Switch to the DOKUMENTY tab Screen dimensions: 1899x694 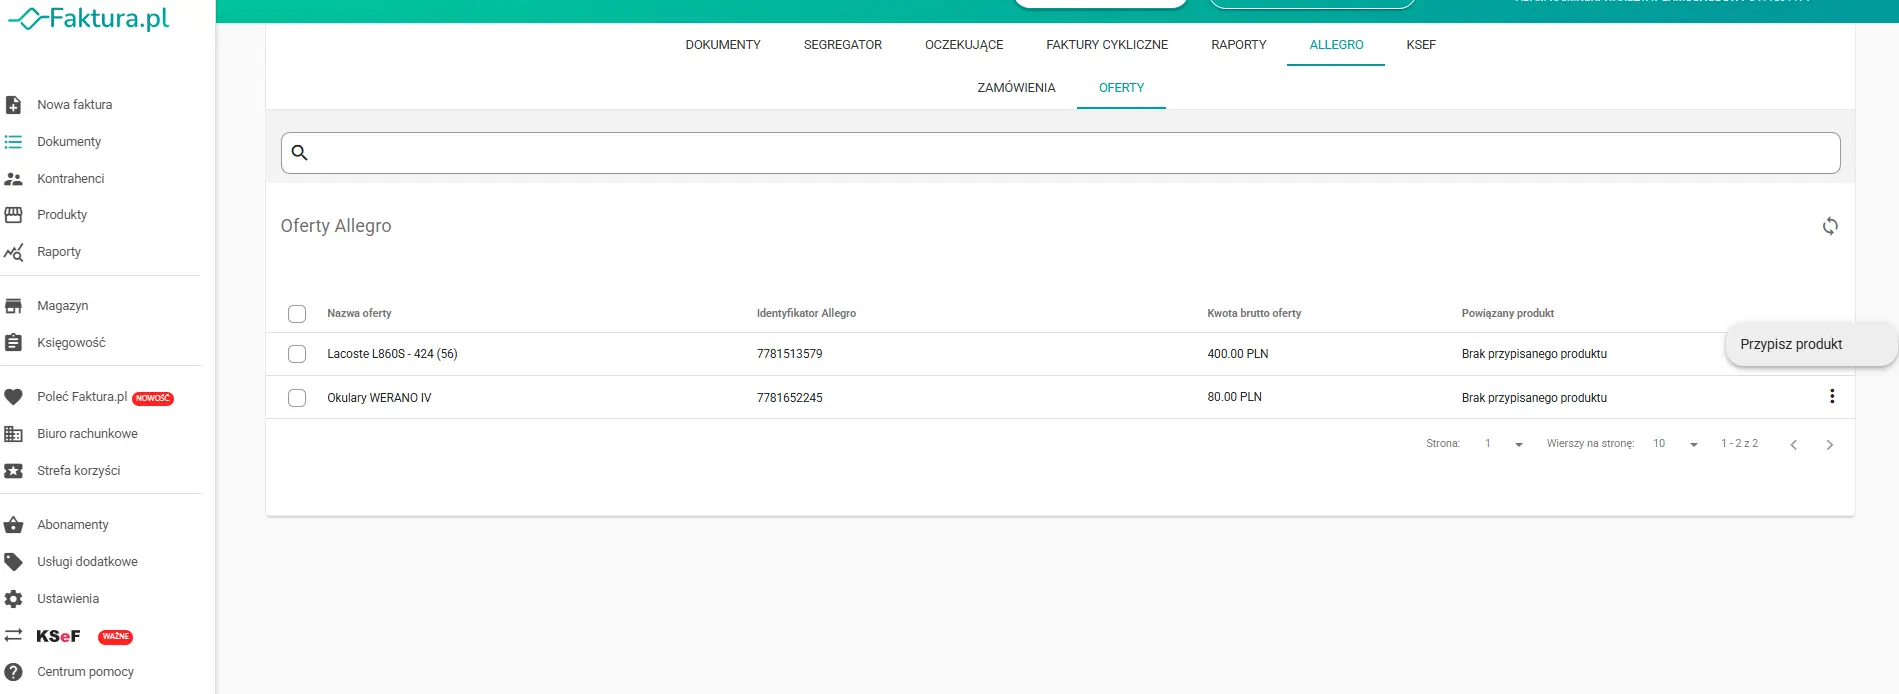(x=723, y=45)
